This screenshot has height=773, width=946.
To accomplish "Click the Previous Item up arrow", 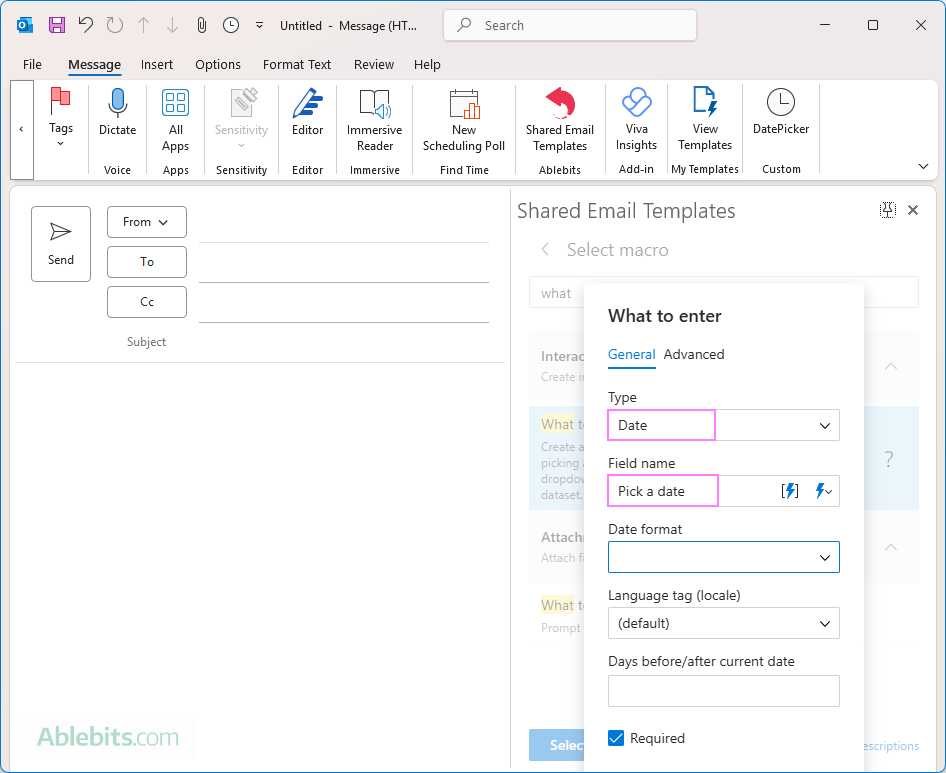I will [x=144, y=25].
